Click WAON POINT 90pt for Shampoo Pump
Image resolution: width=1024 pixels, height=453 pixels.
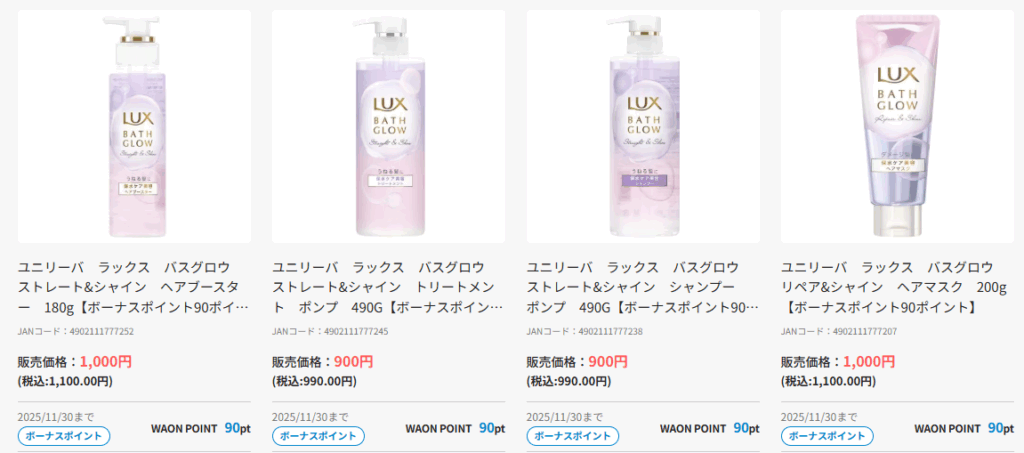710,428
